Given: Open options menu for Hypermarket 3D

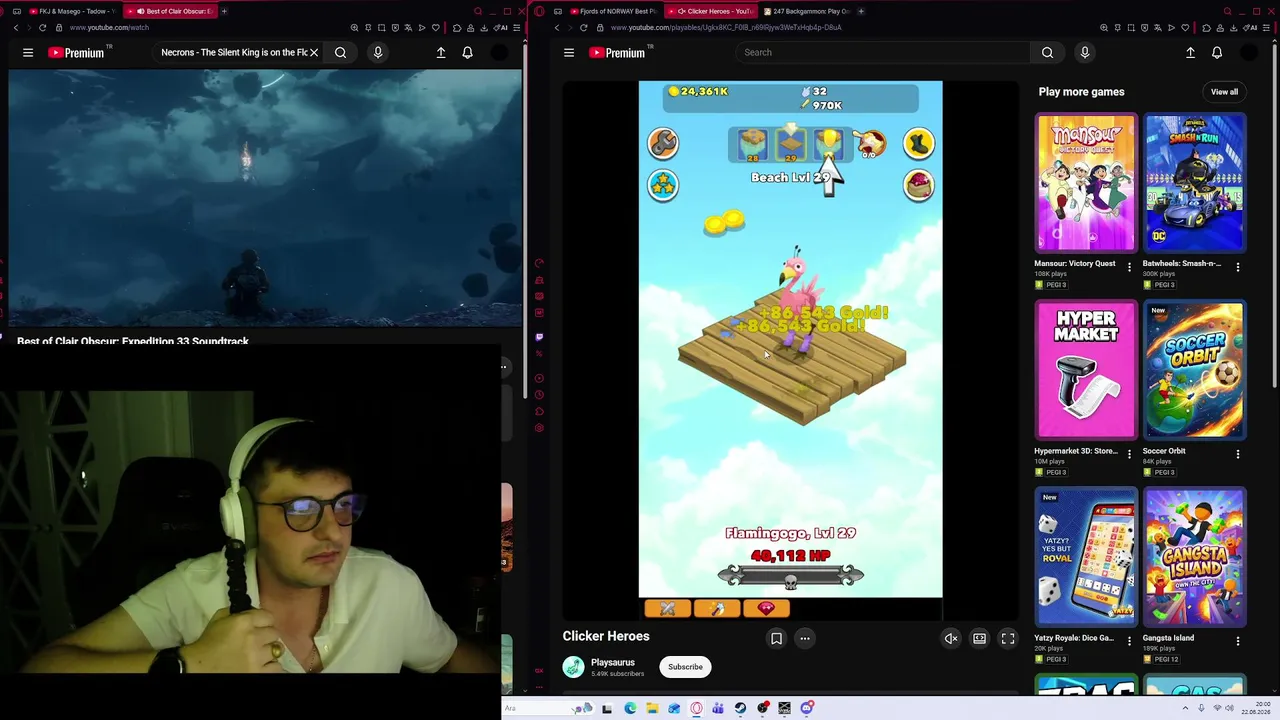Looking at the screenshot, I should click(1129, 454).
